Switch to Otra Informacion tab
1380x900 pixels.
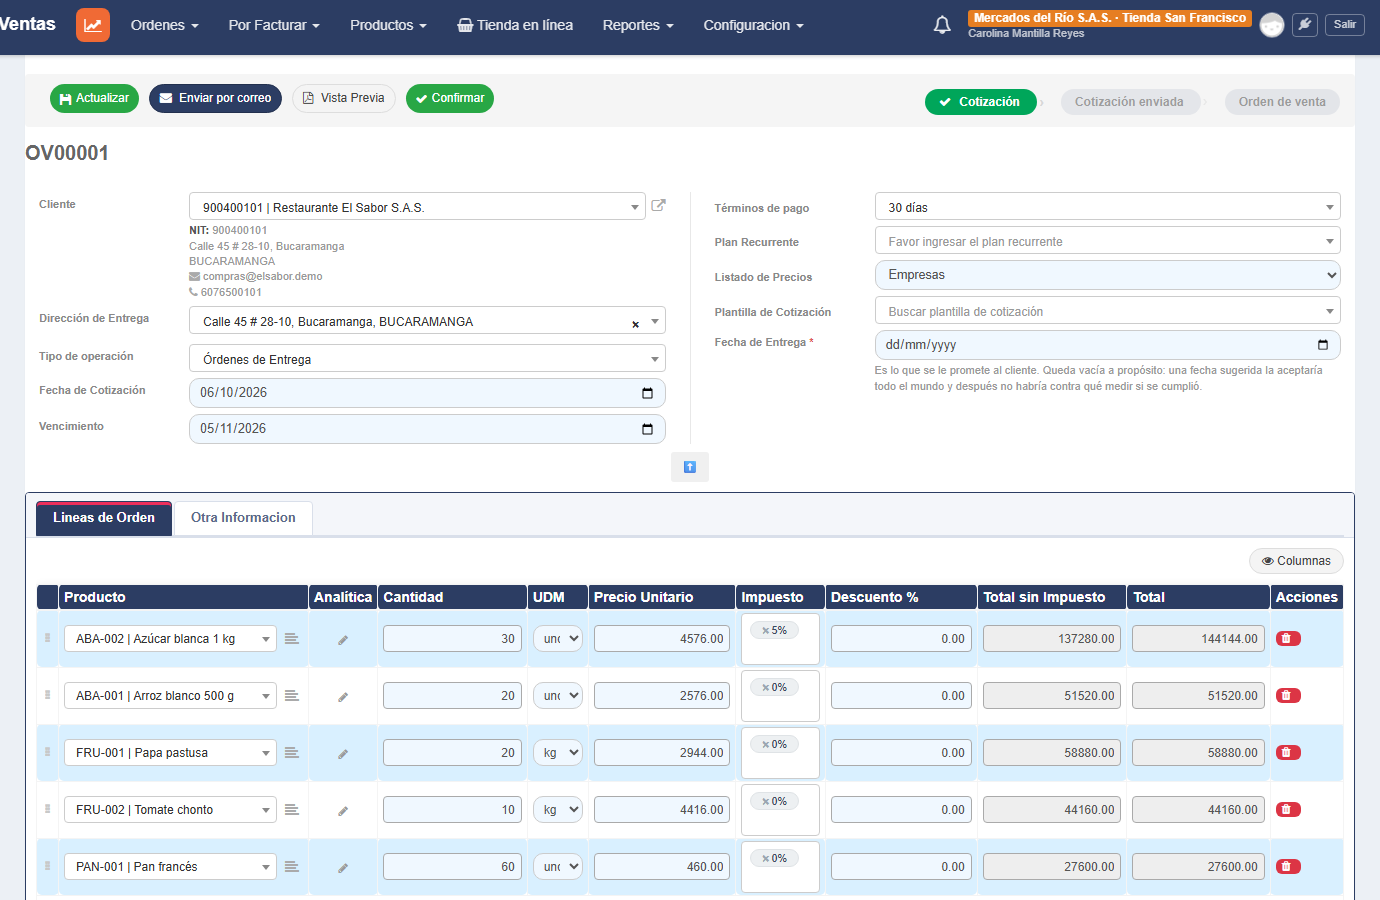click(x=243, y=518)
